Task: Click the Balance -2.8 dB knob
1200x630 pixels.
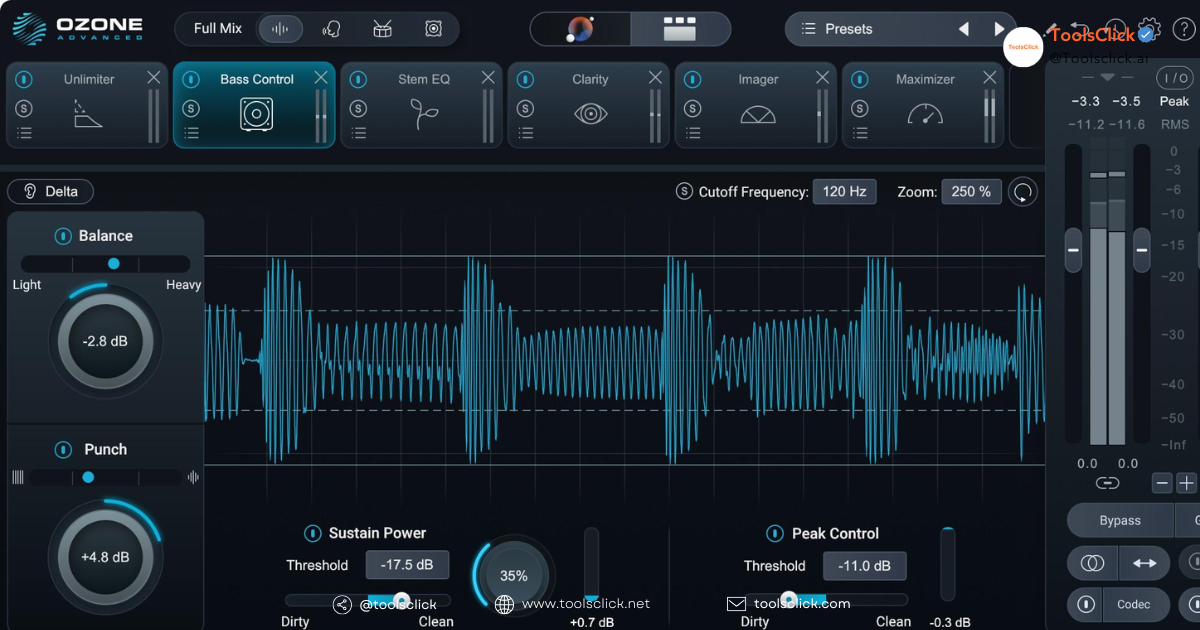Action: point(105,341)
